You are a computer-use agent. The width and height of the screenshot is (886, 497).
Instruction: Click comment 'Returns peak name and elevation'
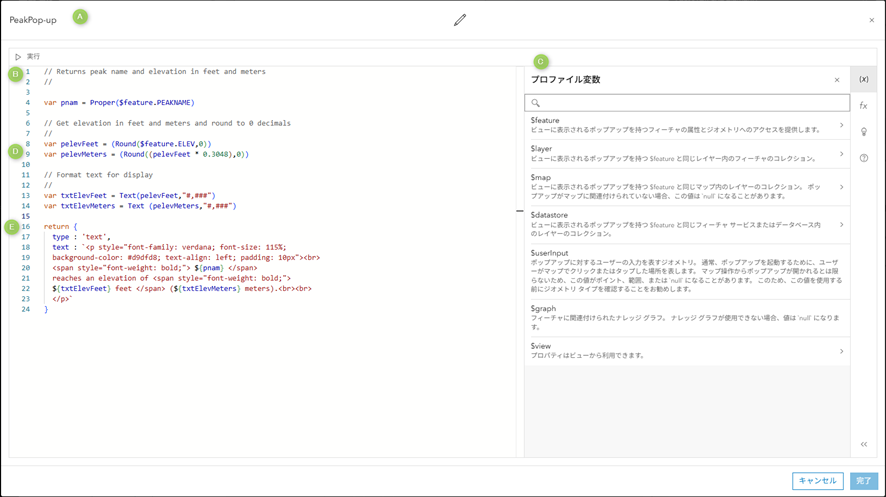coord(154,72)
